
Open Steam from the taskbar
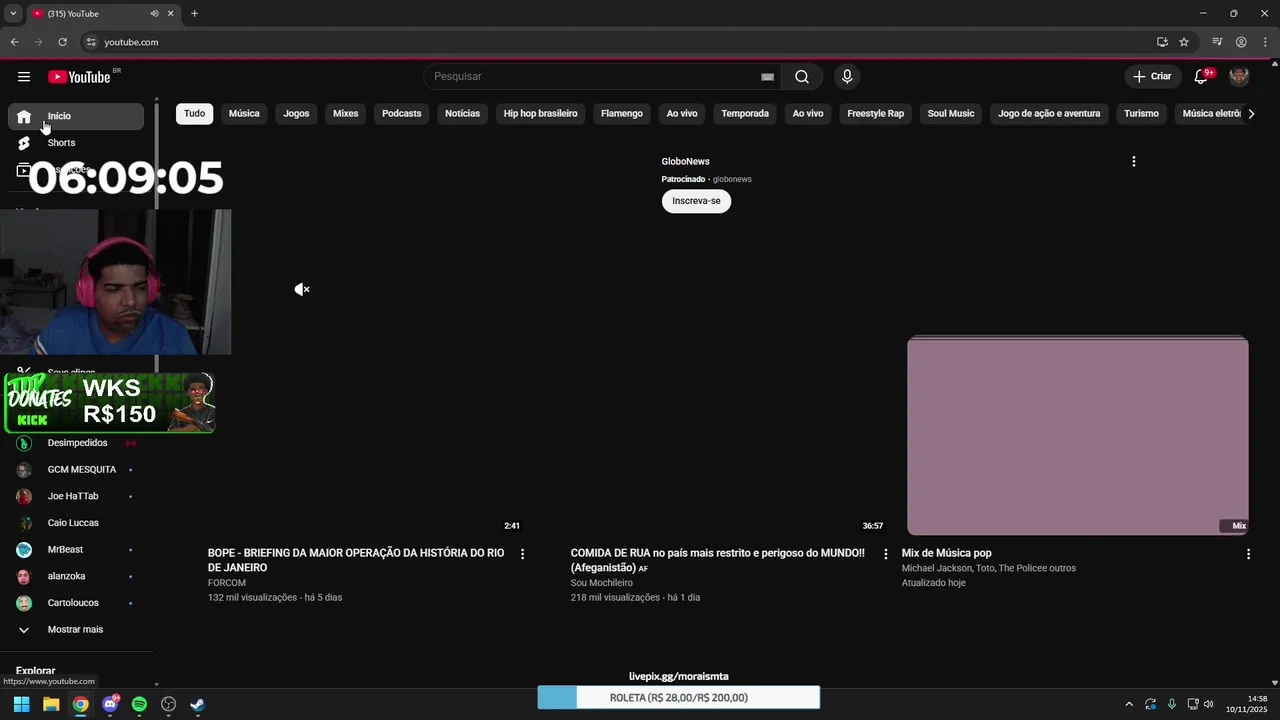198,704
